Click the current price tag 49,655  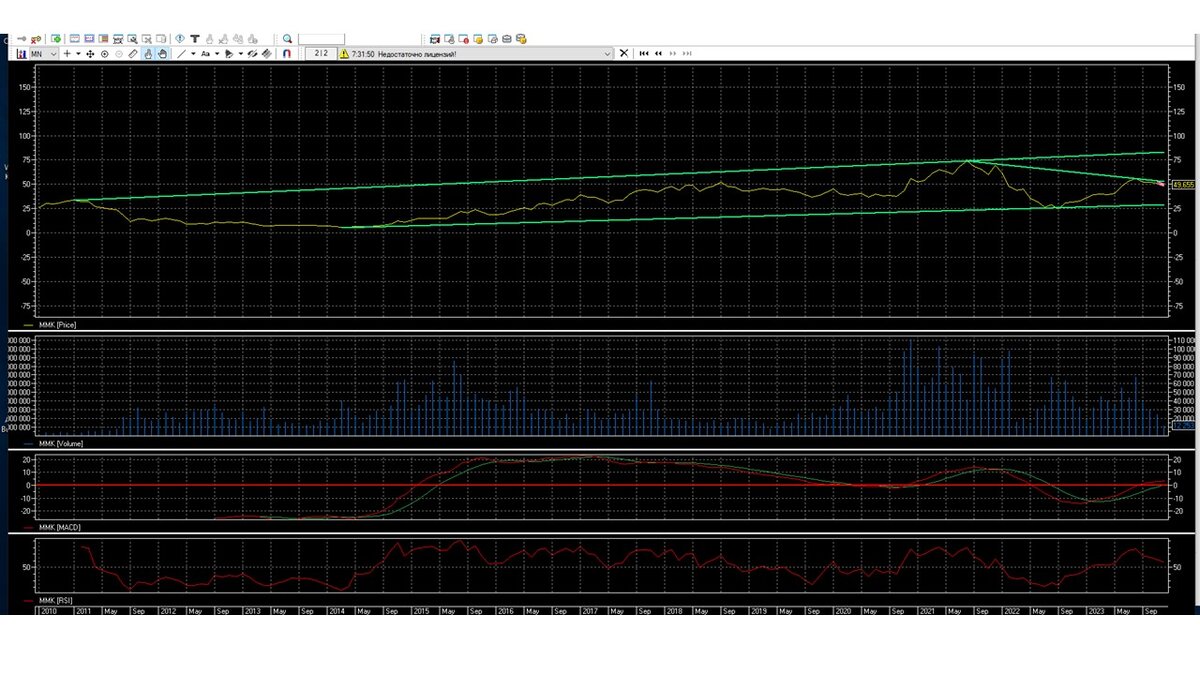click(x=1183, y=185)
